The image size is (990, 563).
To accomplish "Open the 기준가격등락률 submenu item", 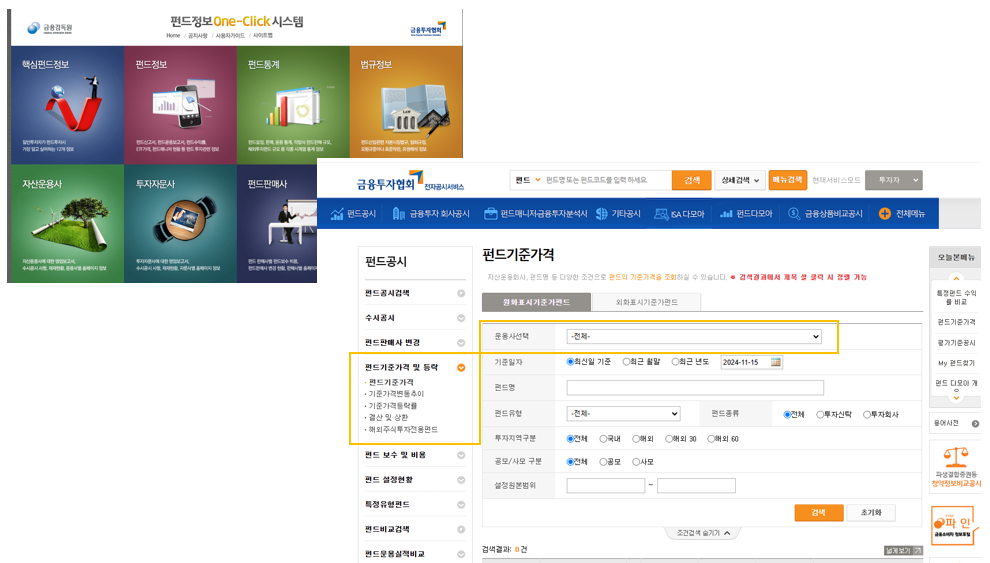I will 393,406.
